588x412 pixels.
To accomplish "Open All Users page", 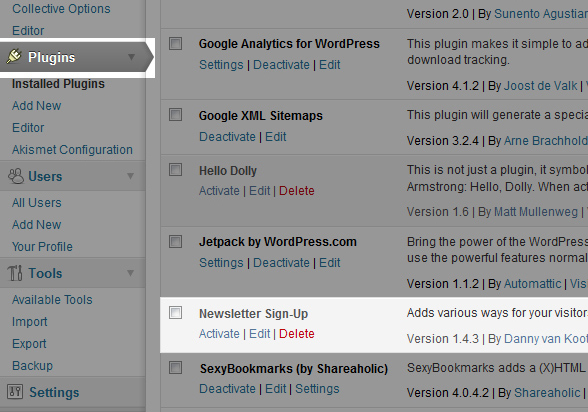I will (37, 203).
